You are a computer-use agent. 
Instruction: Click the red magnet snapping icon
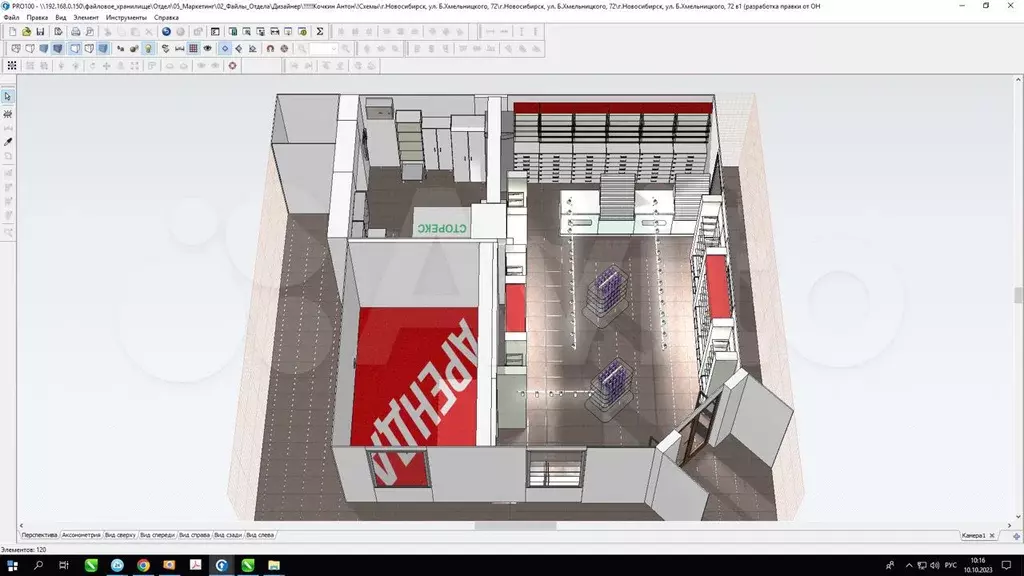[x=270, y=48]
